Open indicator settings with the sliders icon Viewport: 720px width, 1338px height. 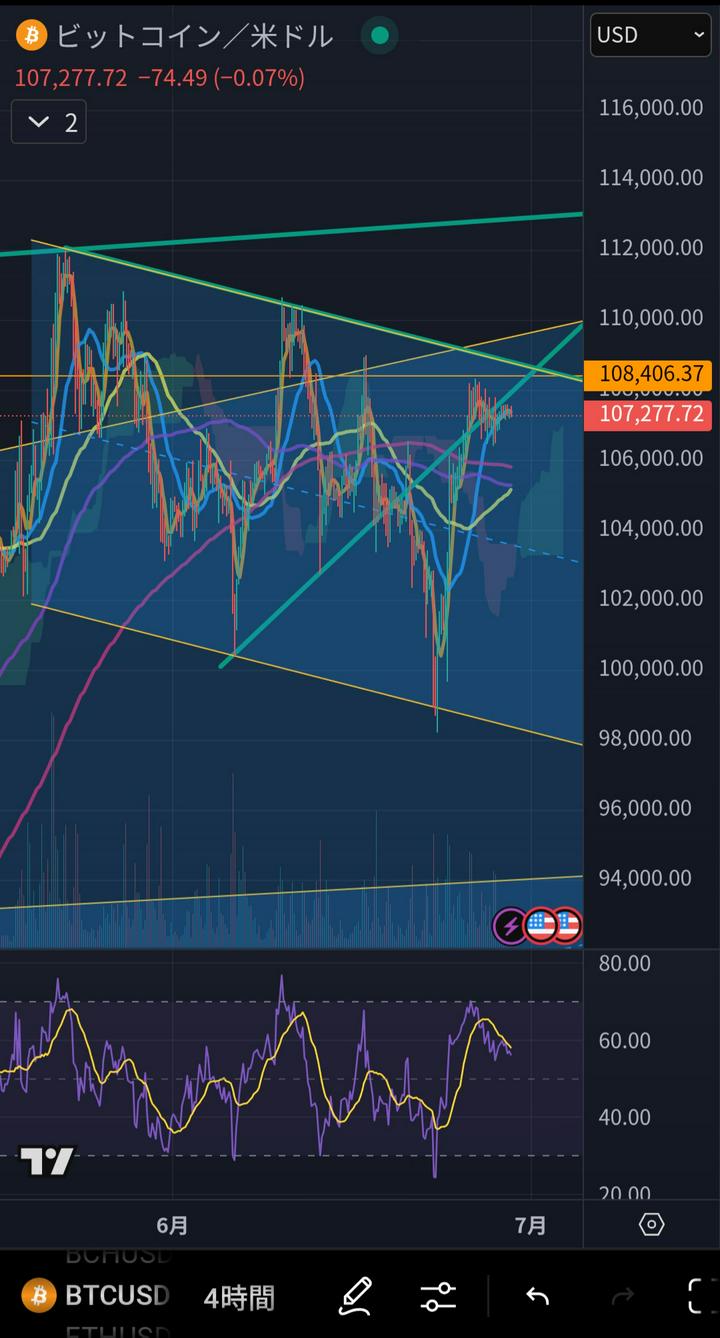point(438,1297)
